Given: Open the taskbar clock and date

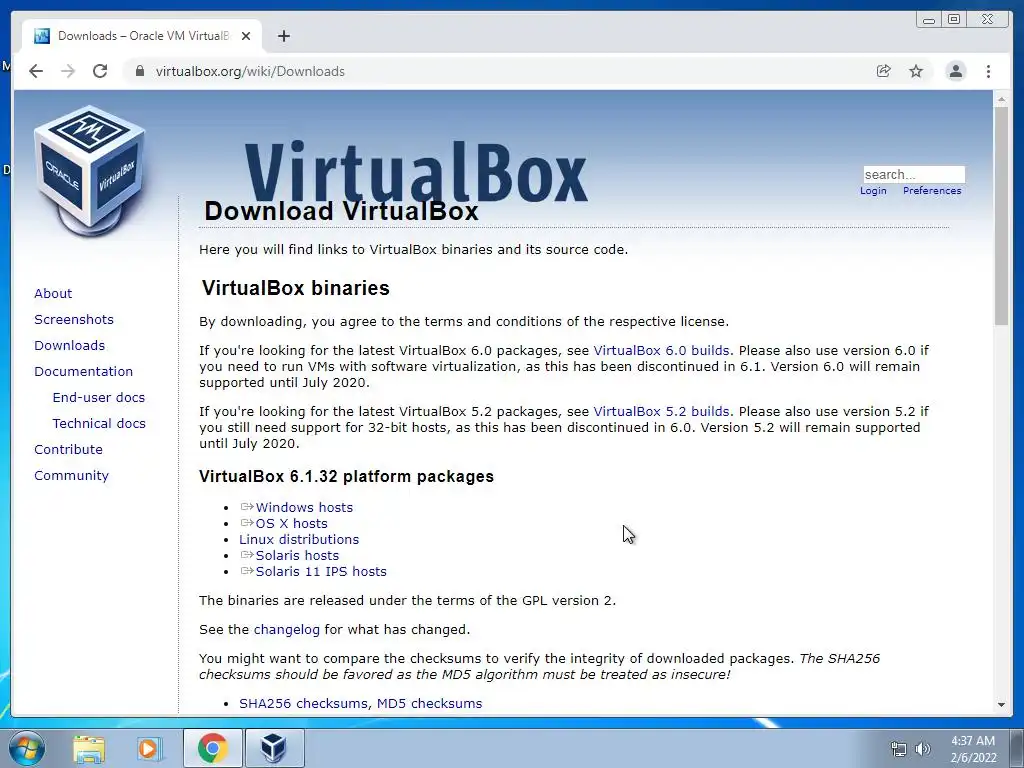Looking at the screenshot, I should (973, 749).
